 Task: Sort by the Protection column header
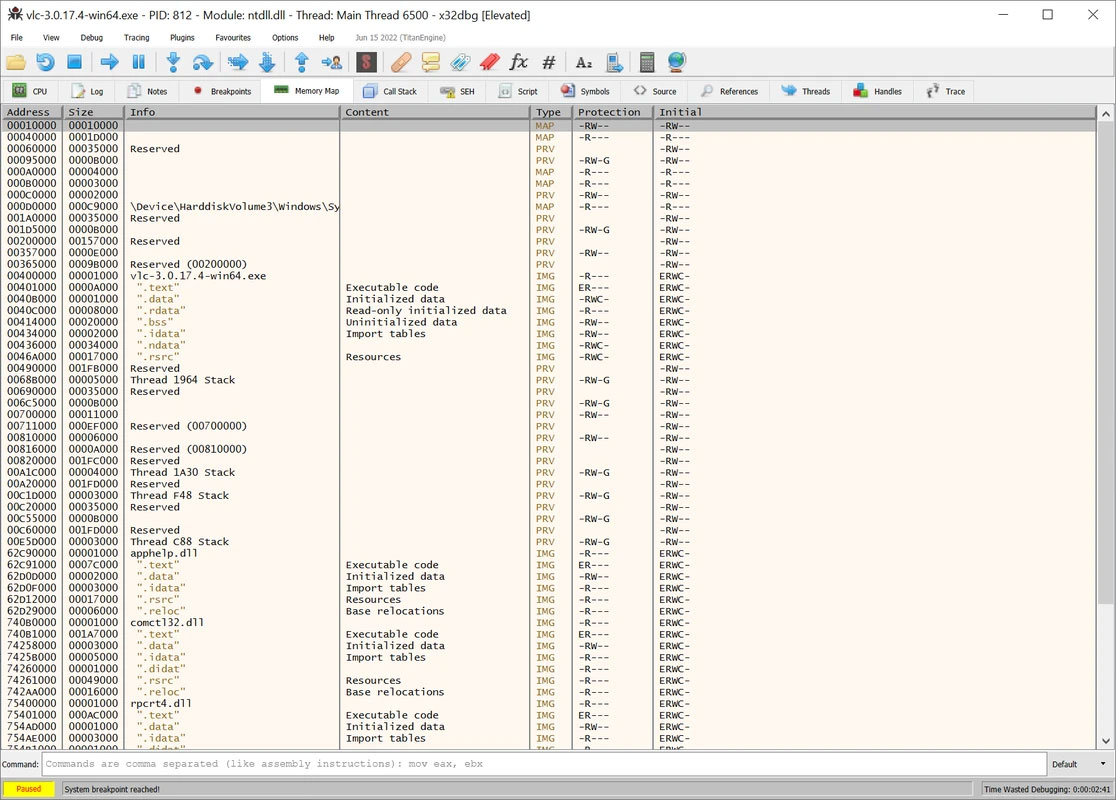(612, 112)
